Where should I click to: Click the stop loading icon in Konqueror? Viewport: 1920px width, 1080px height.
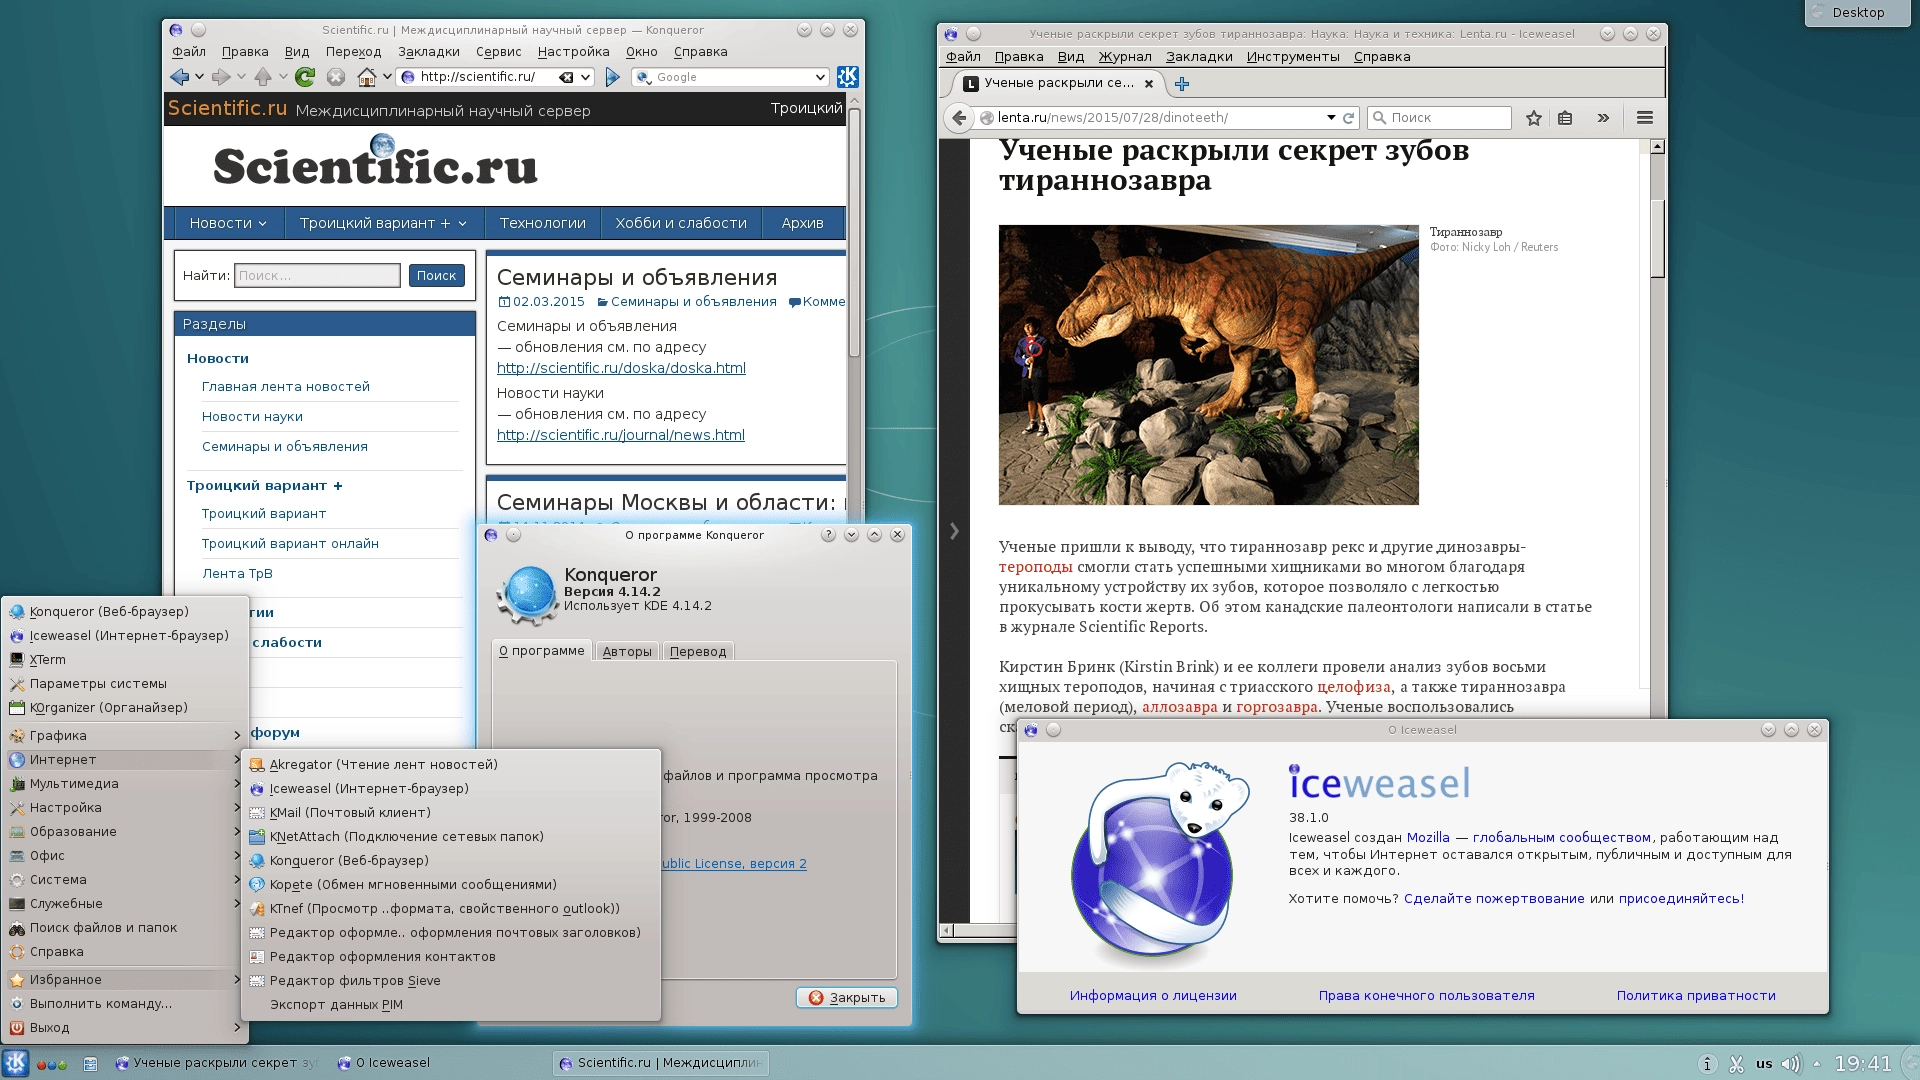coord(336,77)
